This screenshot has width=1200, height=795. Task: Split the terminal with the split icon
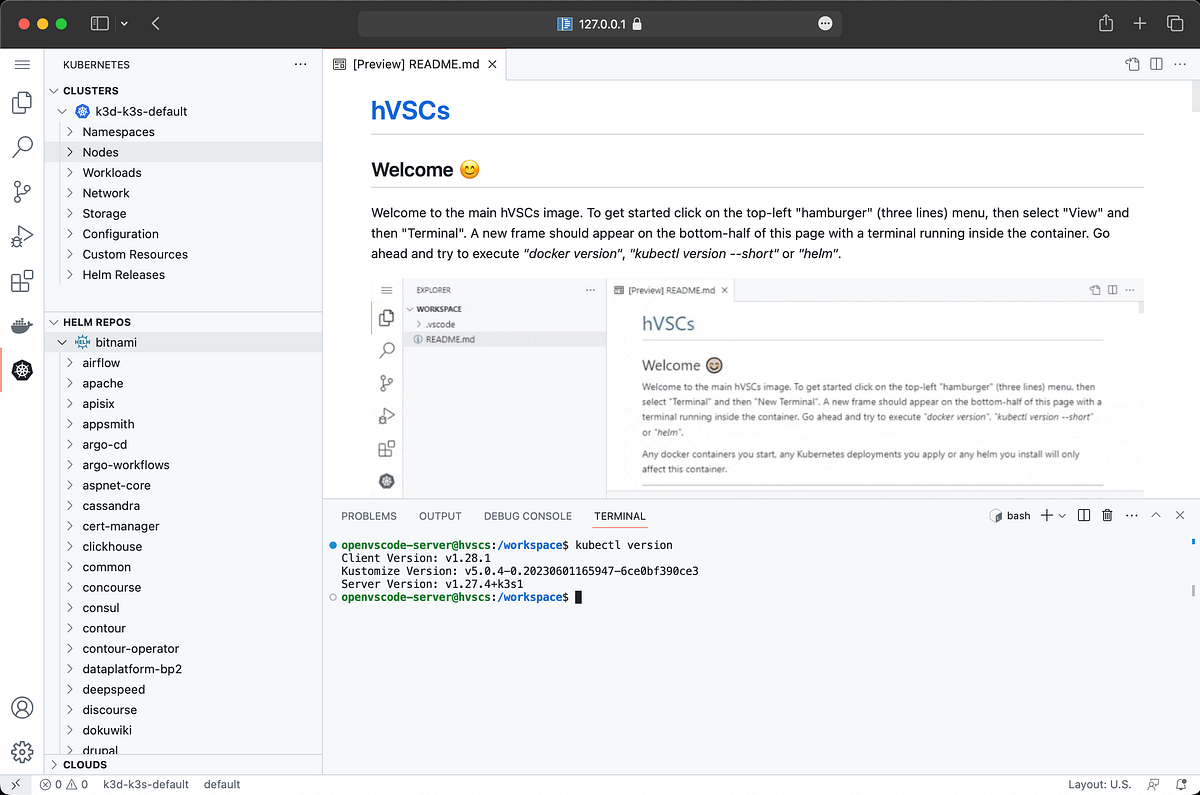coord(1083,515)
